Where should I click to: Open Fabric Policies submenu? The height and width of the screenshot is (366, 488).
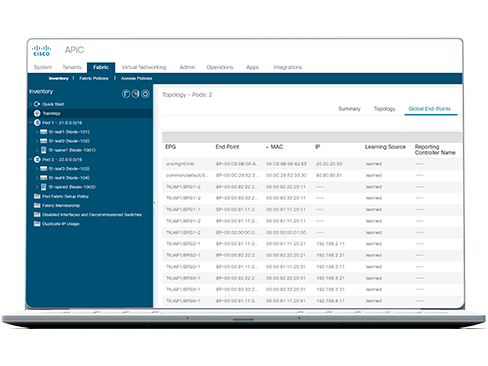click(94, 78)
